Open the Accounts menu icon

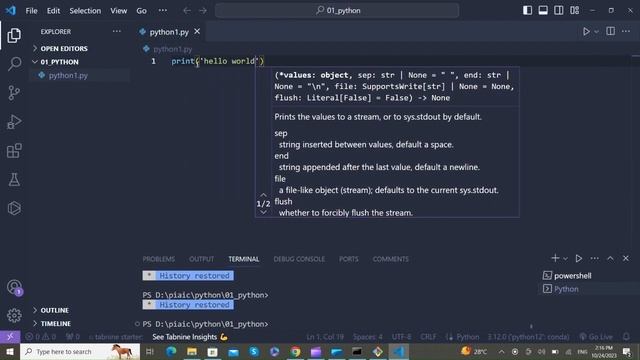[x=14, y=287]
